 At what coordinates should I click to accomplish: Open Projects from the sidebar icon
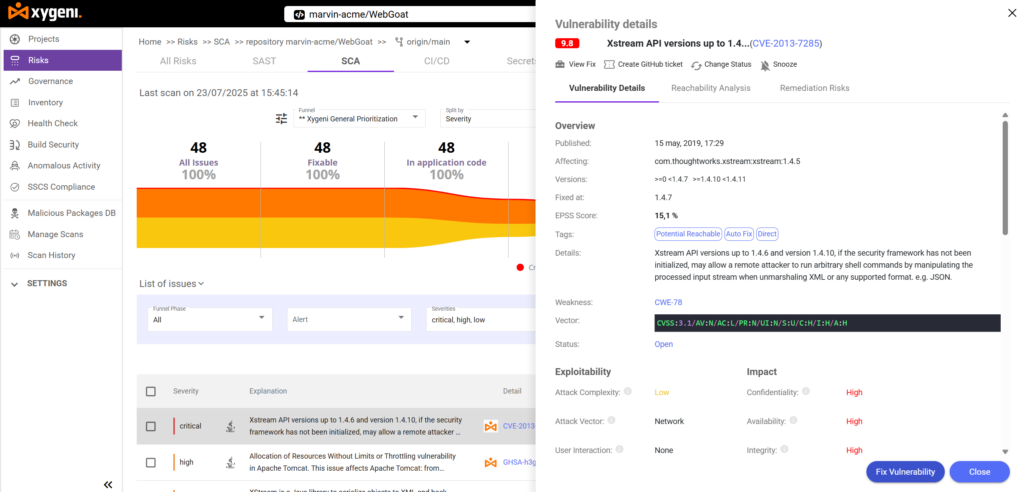14,39
